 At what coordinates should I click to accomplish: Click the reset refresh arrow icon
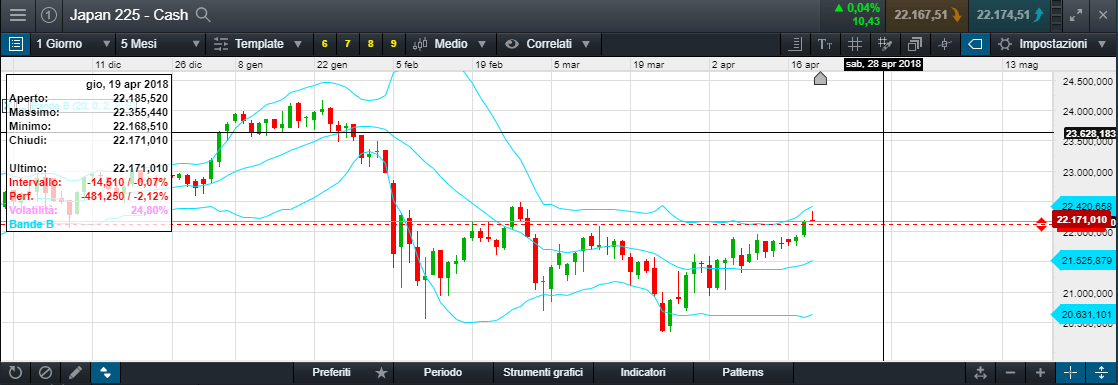[x=15, y=372]
